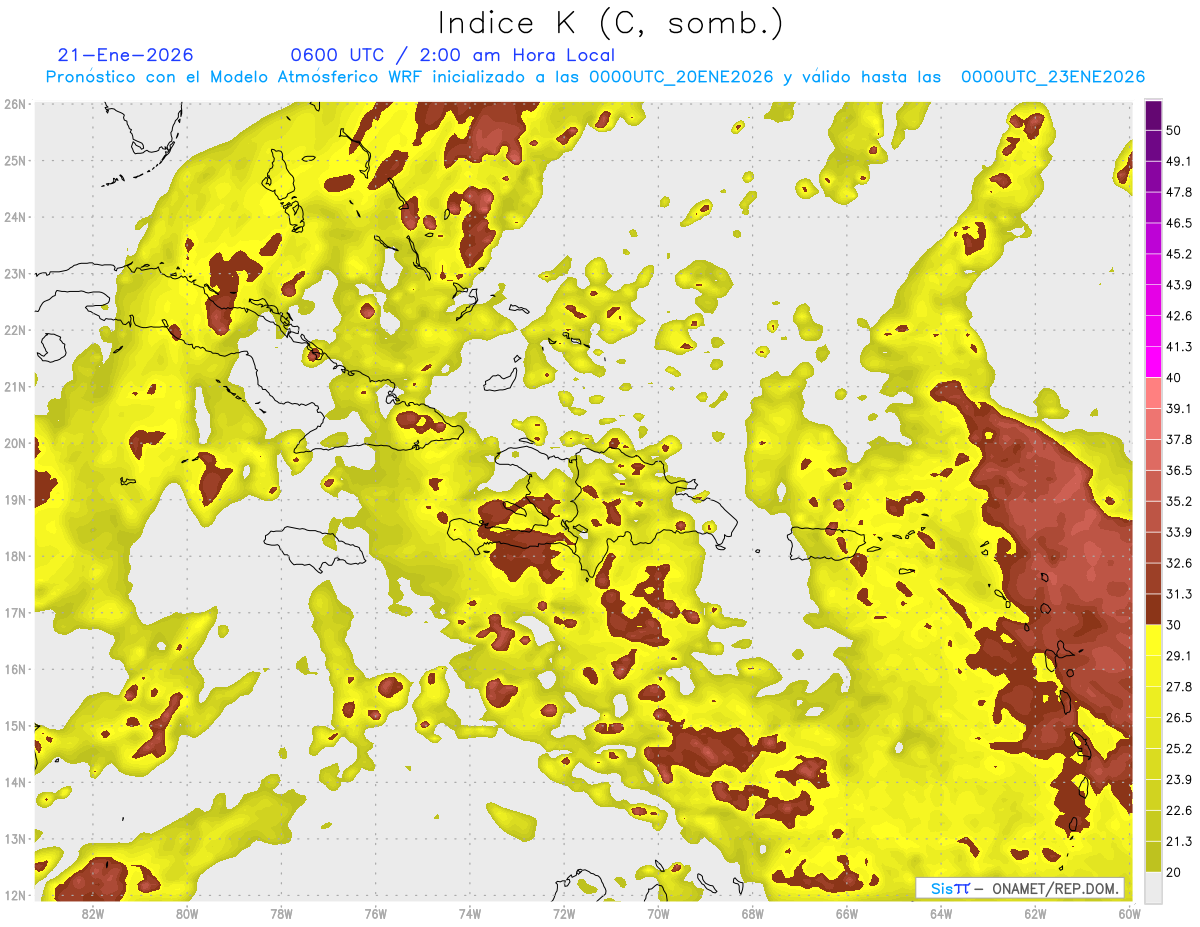Click the initialization stamp "0000UTC_20ENE2026"
This screenshot has width=1200, height=927.
click(681, 77)
